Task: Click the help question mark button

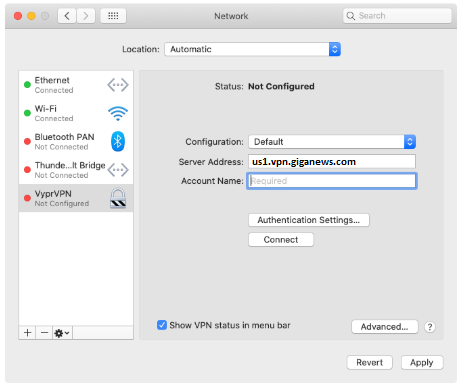Action: click(430, 327)
